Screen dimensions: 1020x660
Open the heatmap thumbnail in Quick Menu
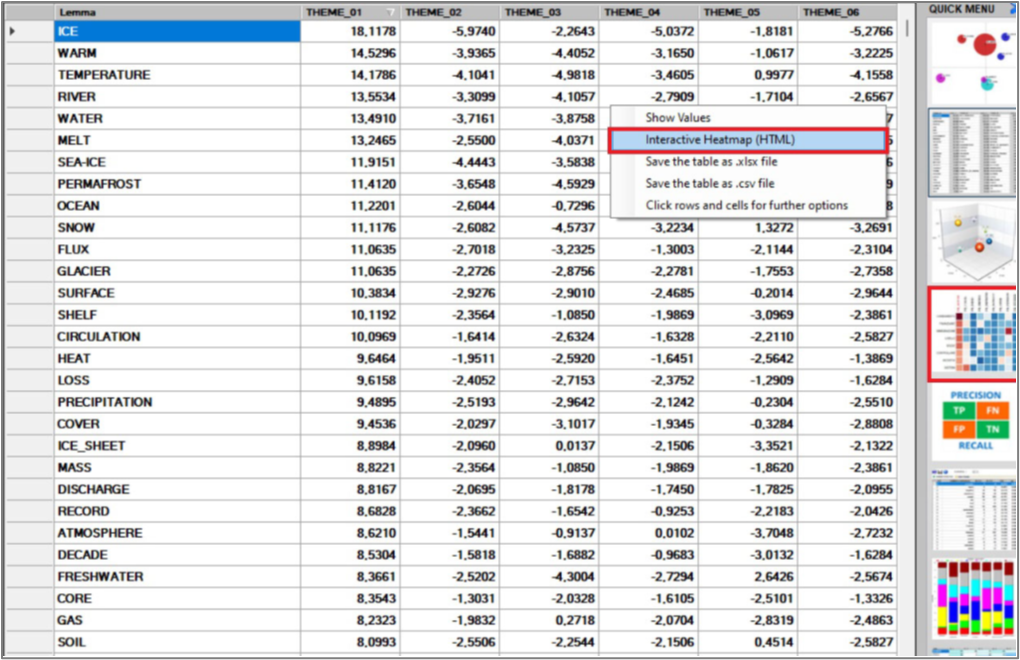972,334
